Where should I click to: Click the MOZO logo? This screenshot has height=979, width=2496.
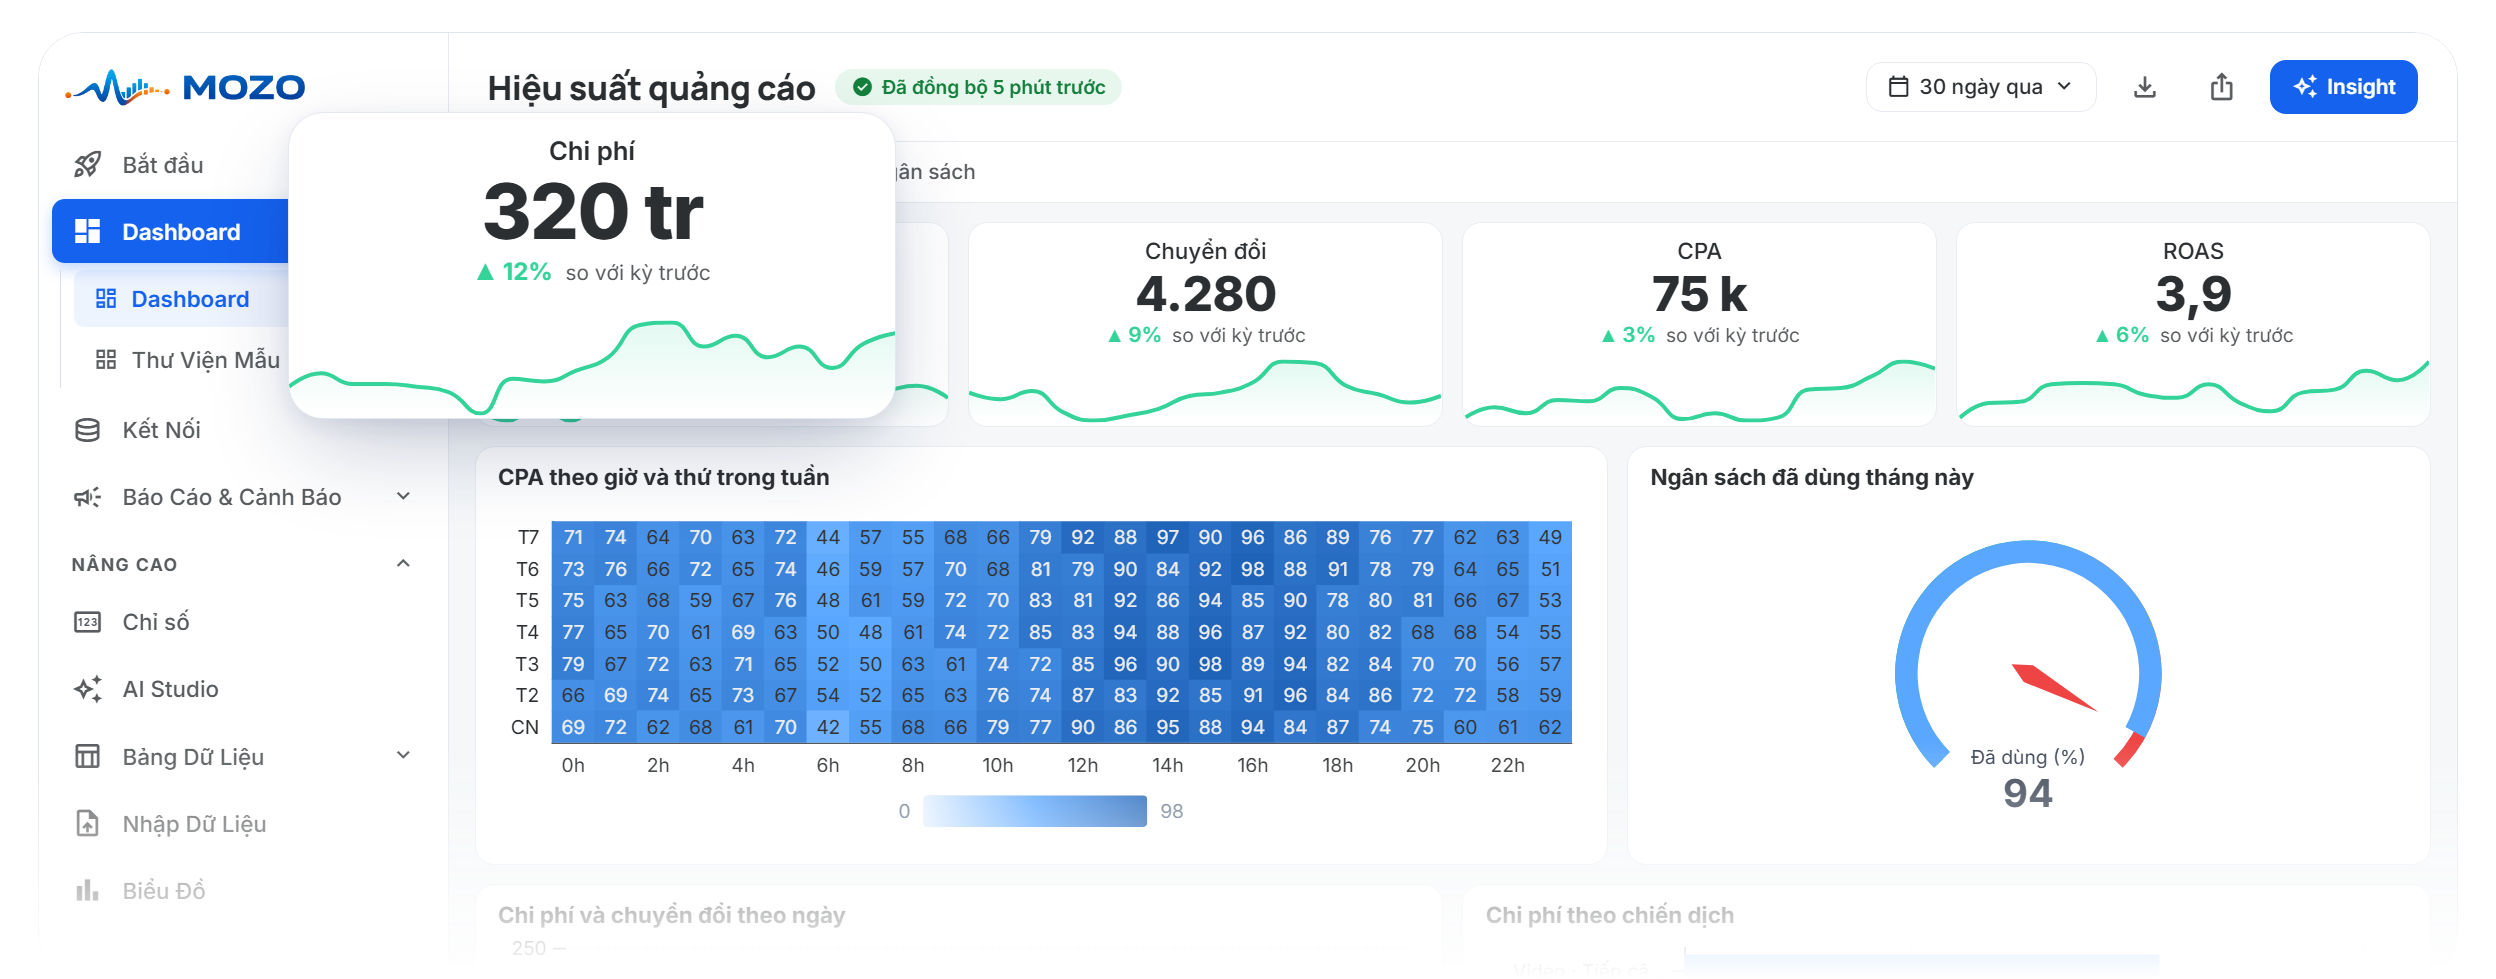pyautogui.click(x=185, y=87)
